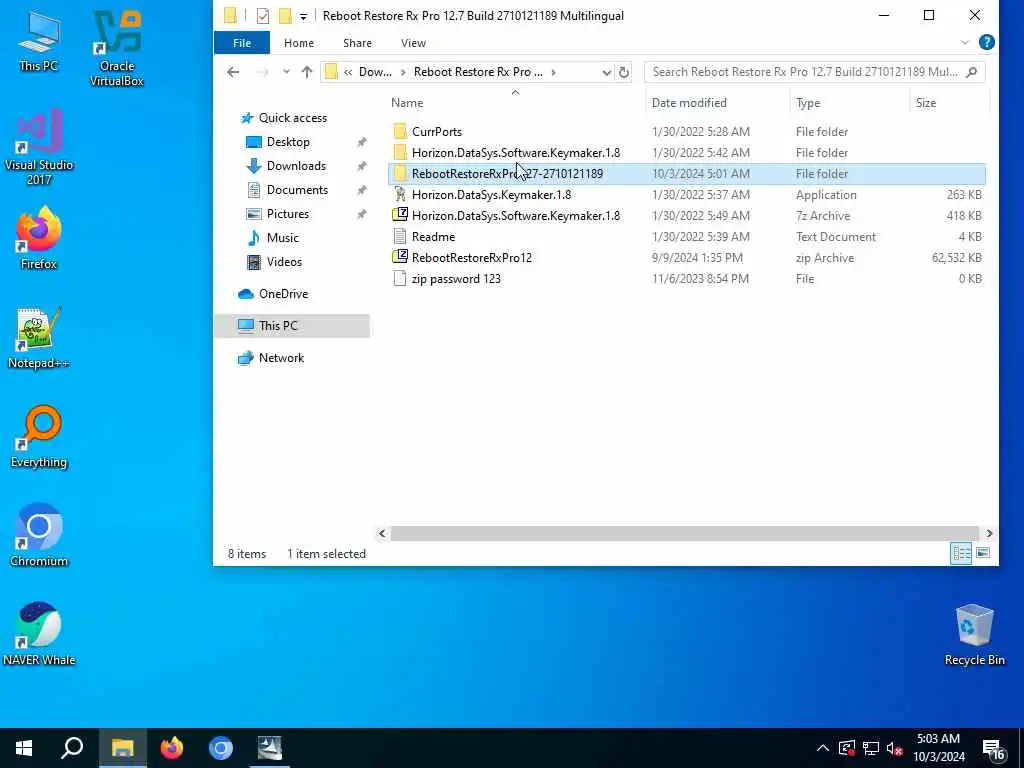1024x768 pixels.
Task: Click network tray icon
Action: [871, 748]
